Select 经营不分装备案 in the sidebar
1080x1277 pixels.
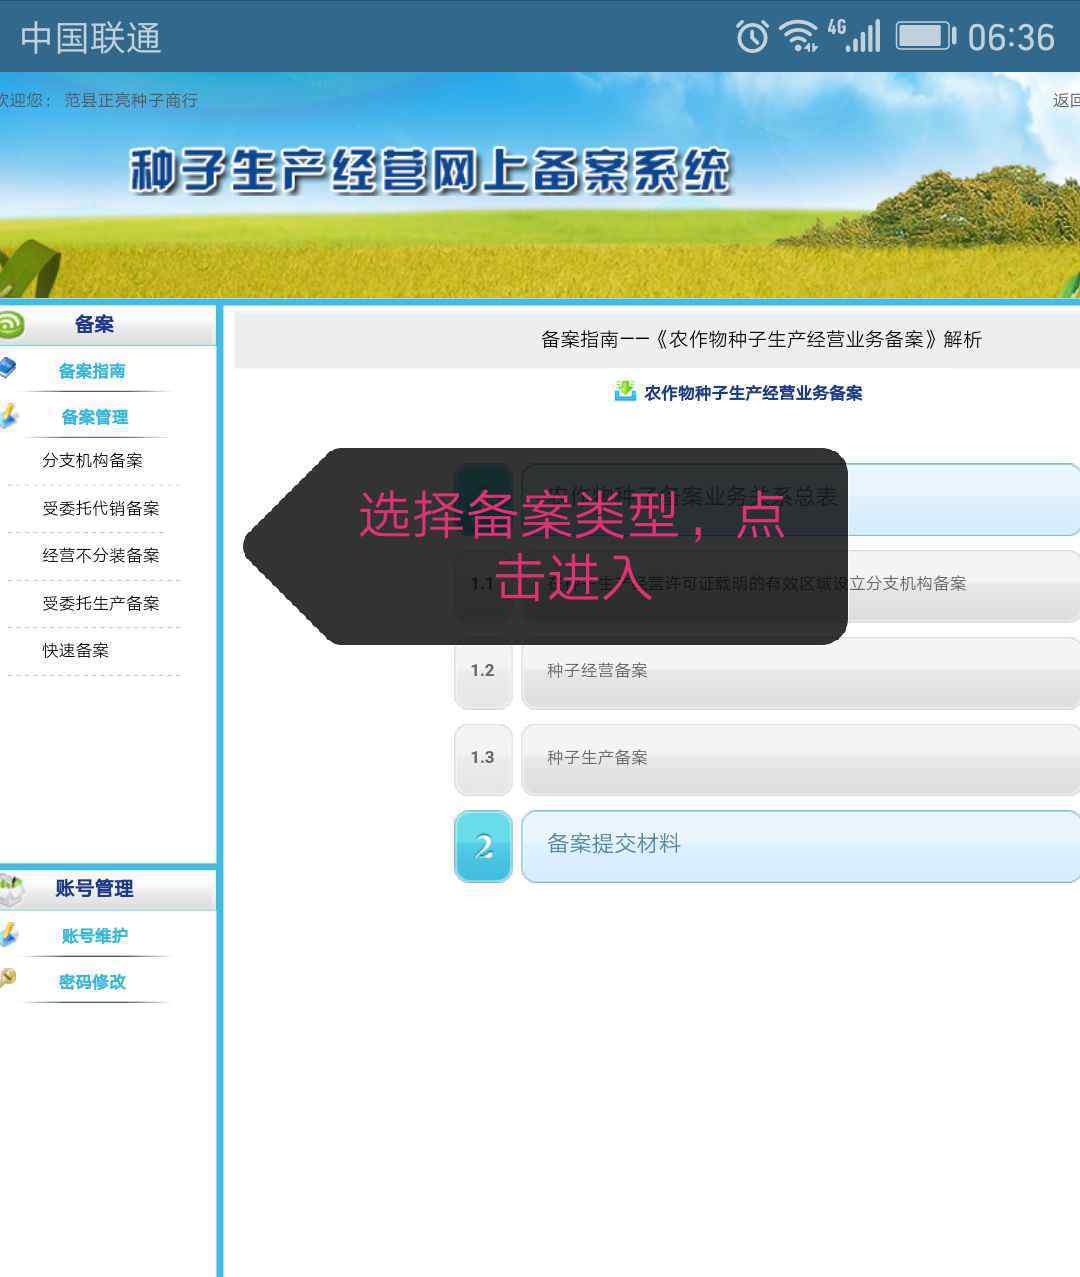coord(101,555)
